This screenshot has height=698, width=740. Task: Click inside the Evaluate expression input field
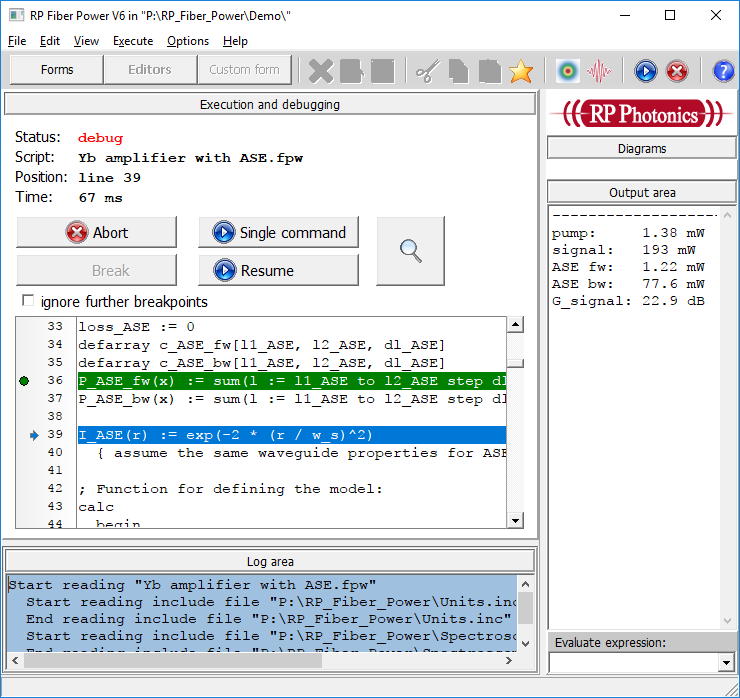(634, 663)
